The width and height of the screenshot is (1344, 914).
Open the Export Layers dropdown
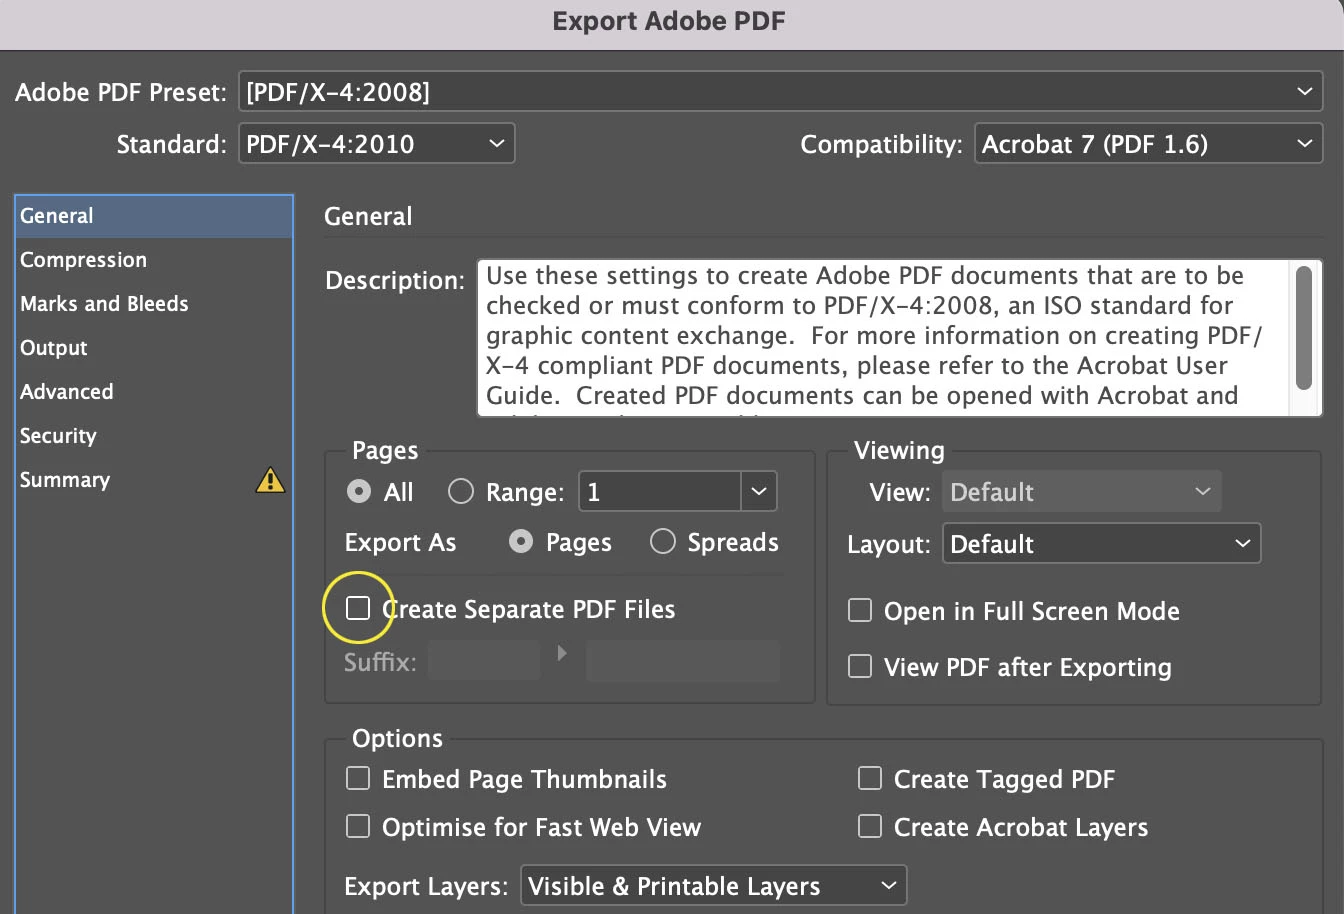click(713, 886)
